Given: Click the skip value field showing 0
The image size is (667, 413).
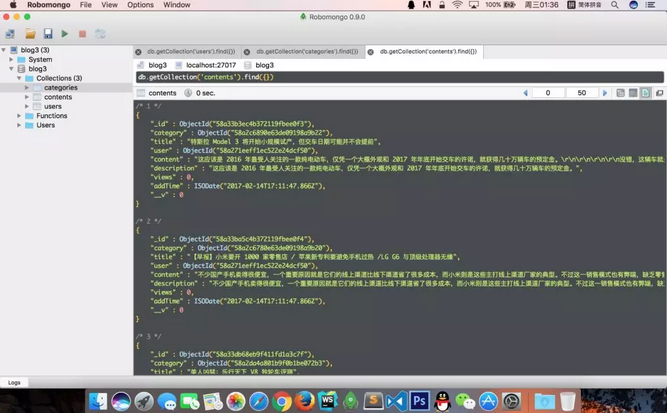Looking at the screenshot, I should (548, 93).
